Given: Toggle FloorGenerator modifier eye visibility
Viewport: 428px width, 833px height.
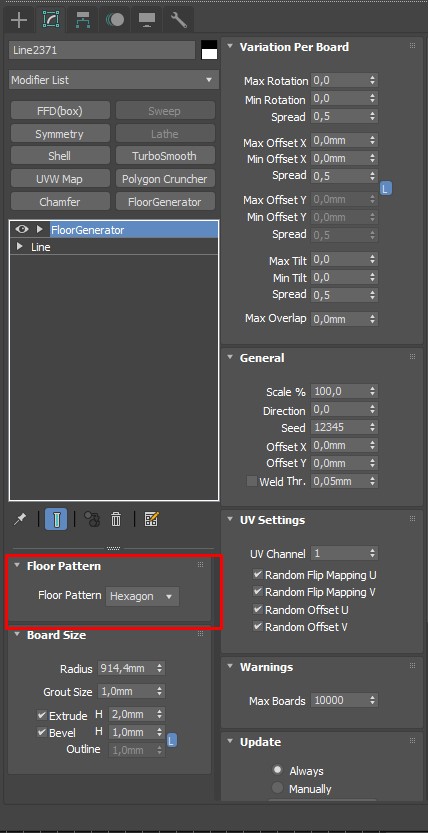Looking at the screenshot, I should (22, 229).
